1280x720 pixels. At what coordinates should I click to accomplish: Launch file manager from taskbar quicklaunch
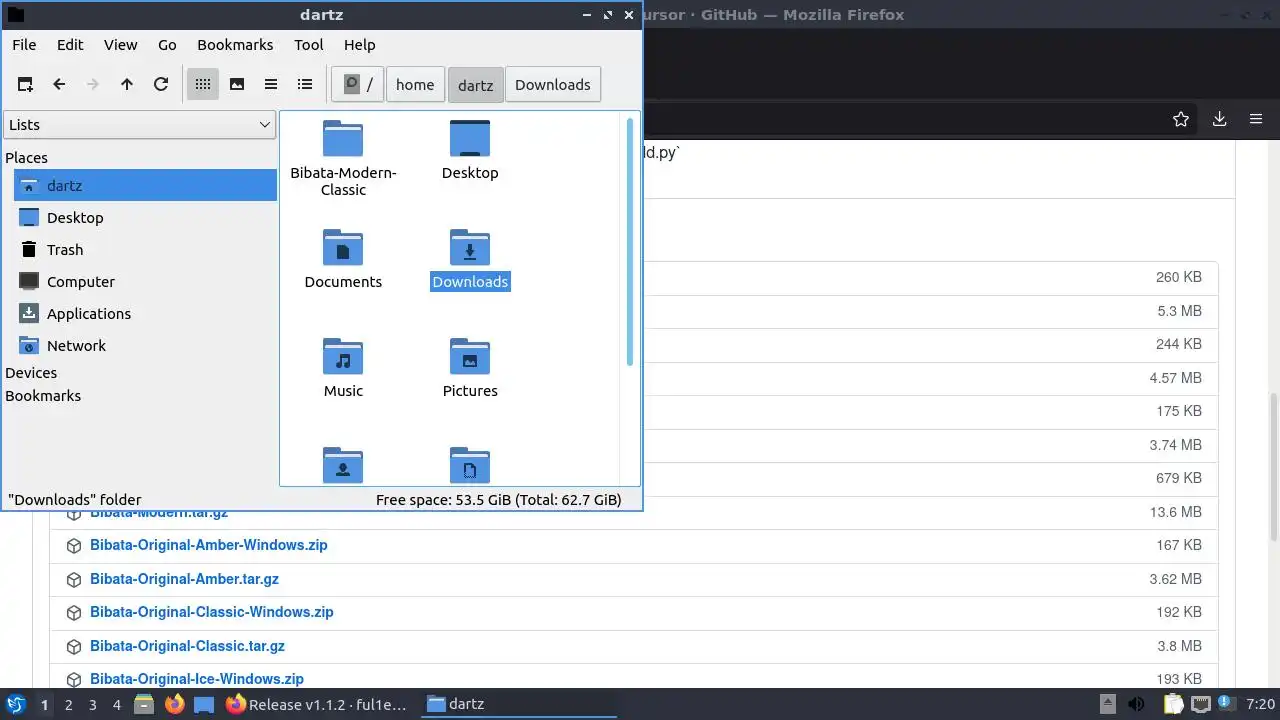(144, 704)
